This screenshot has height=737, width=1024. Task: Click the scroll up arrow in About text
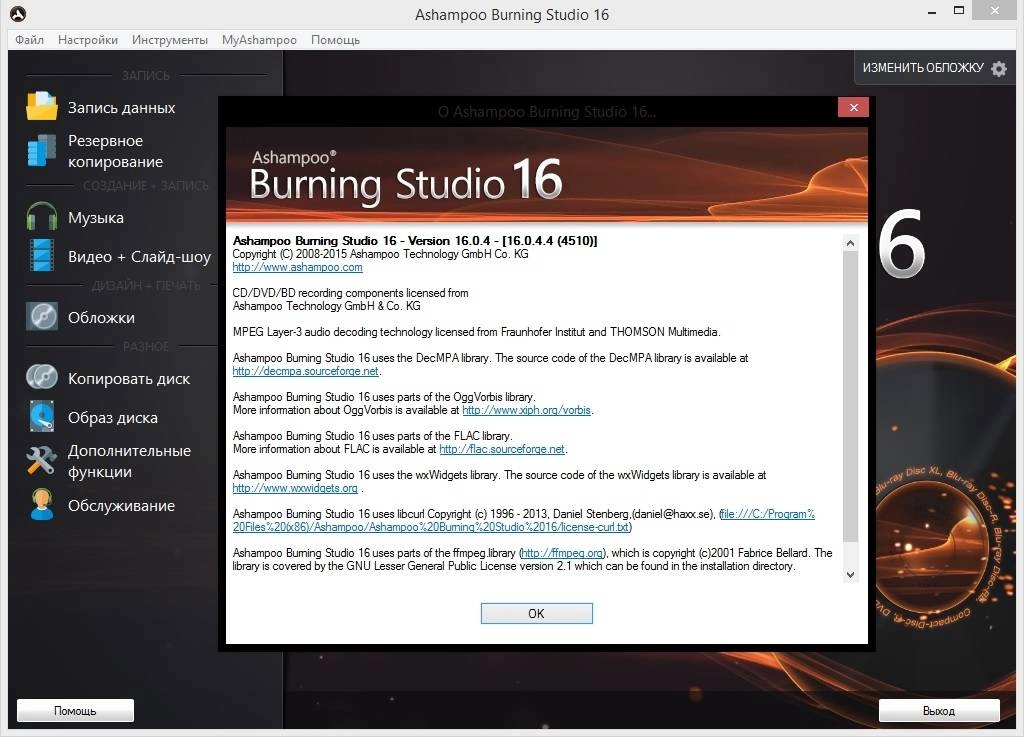[x=850, y=243]
